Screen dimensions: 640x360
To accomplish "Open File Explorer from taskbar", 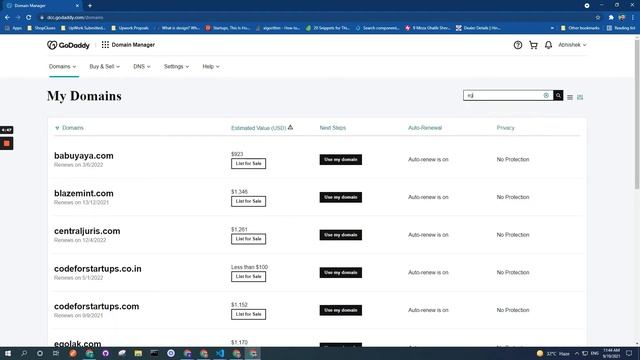I will click(138, 353).
